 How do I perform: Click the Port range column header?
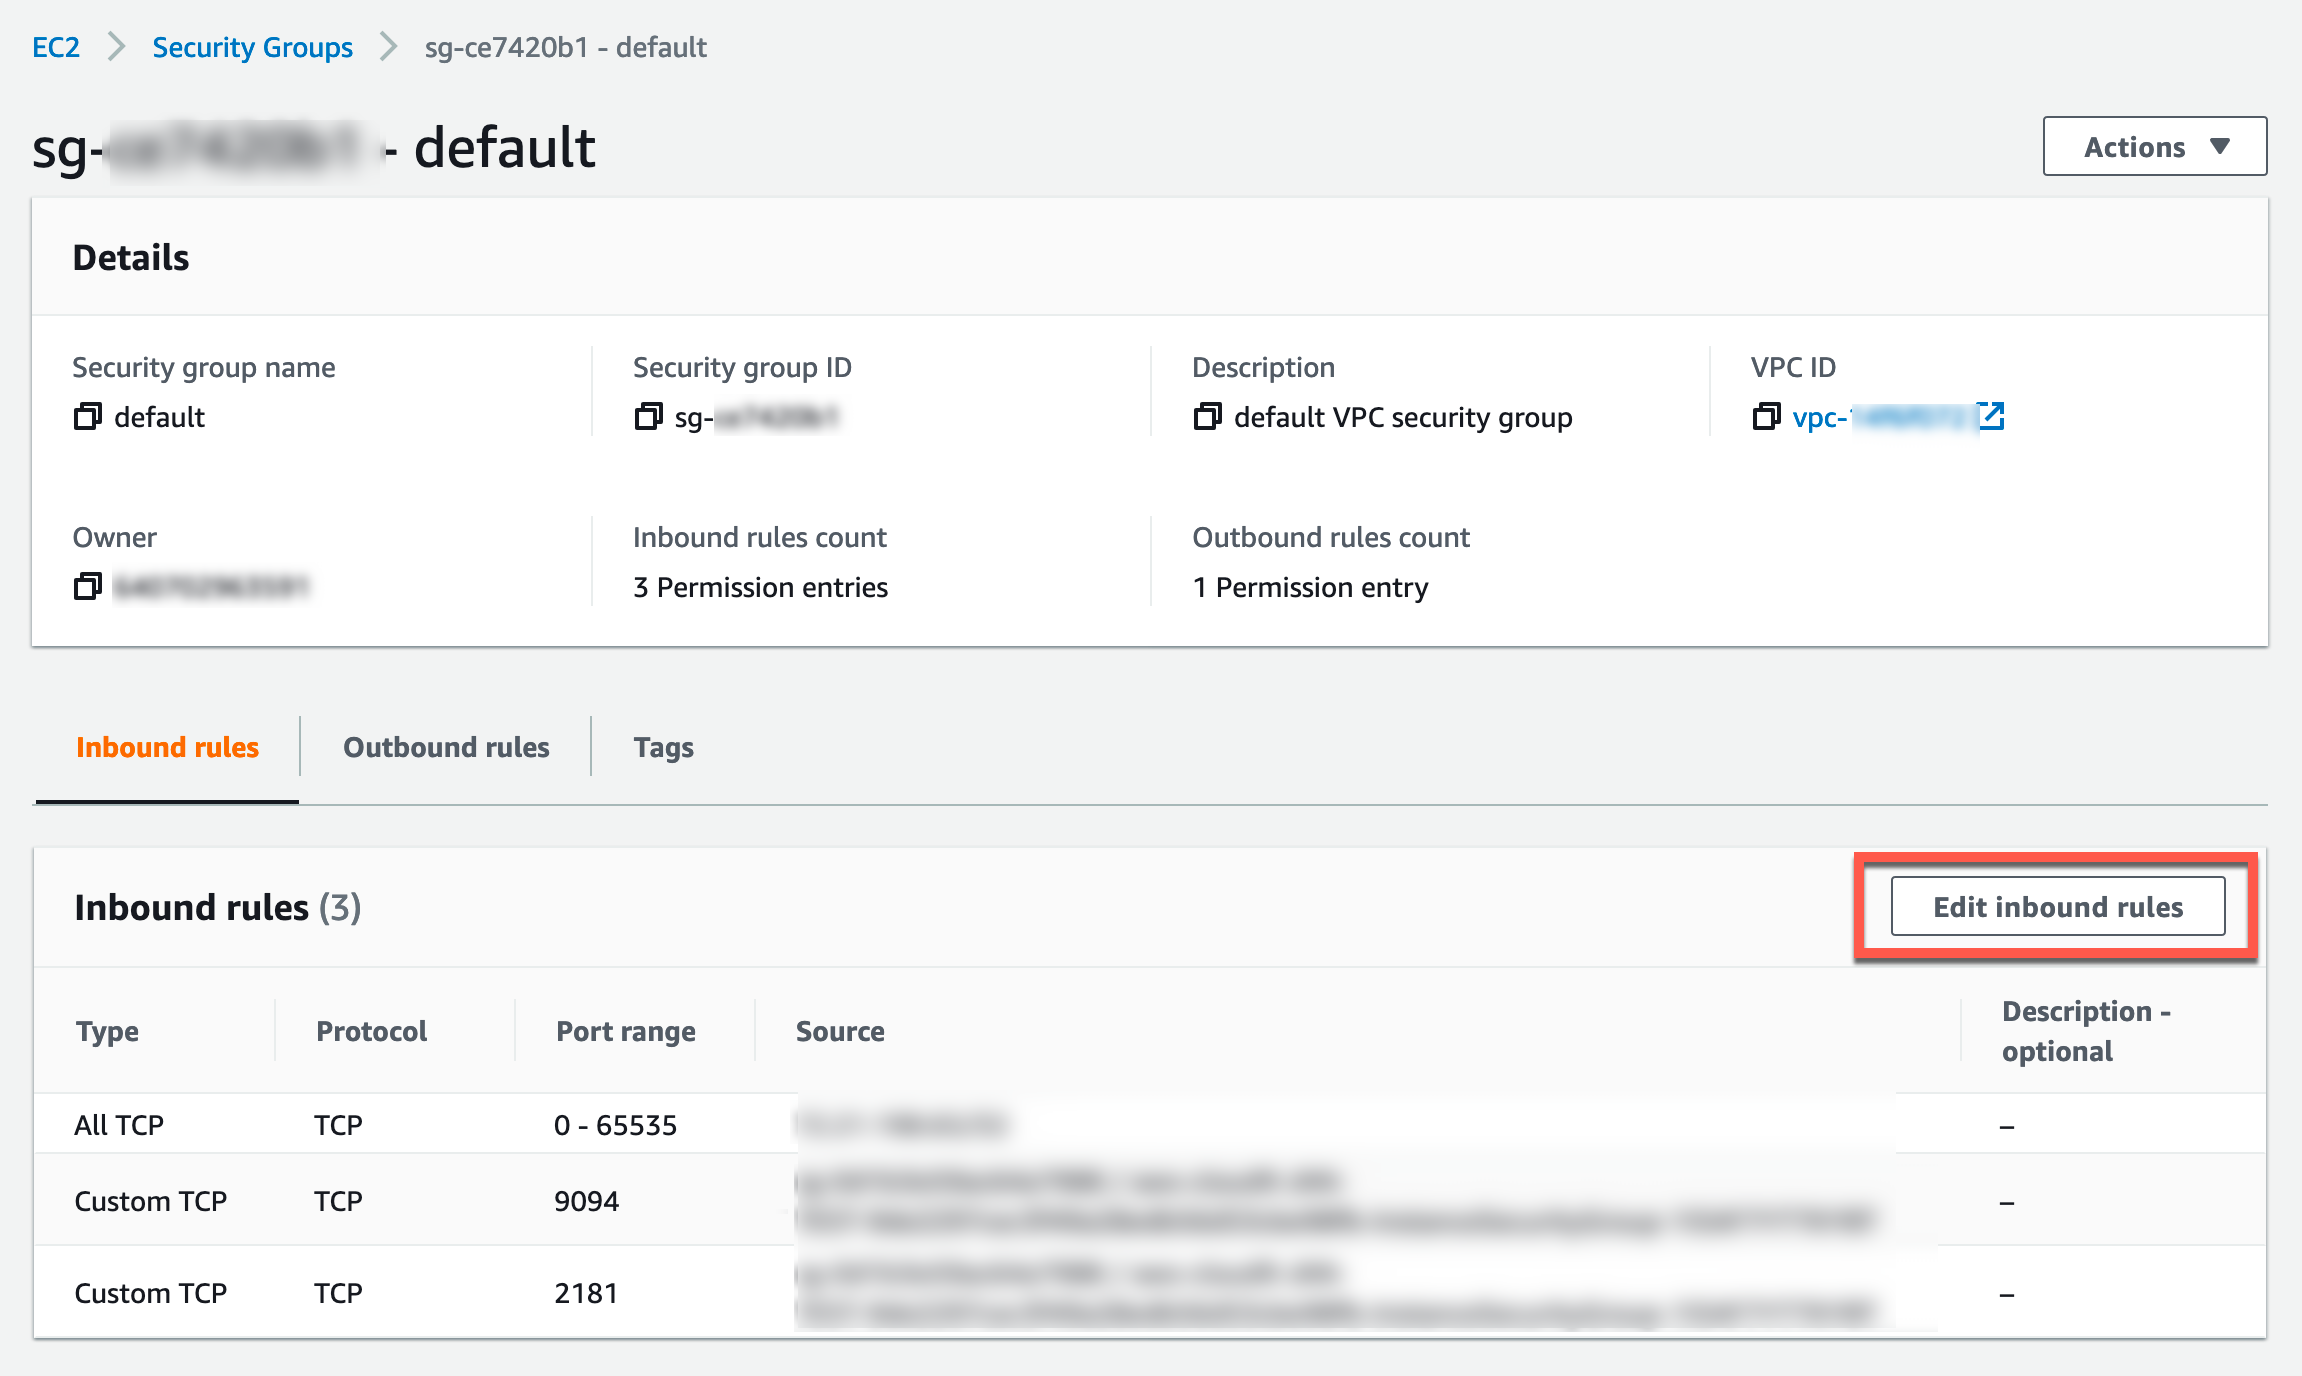(625, 1031)
